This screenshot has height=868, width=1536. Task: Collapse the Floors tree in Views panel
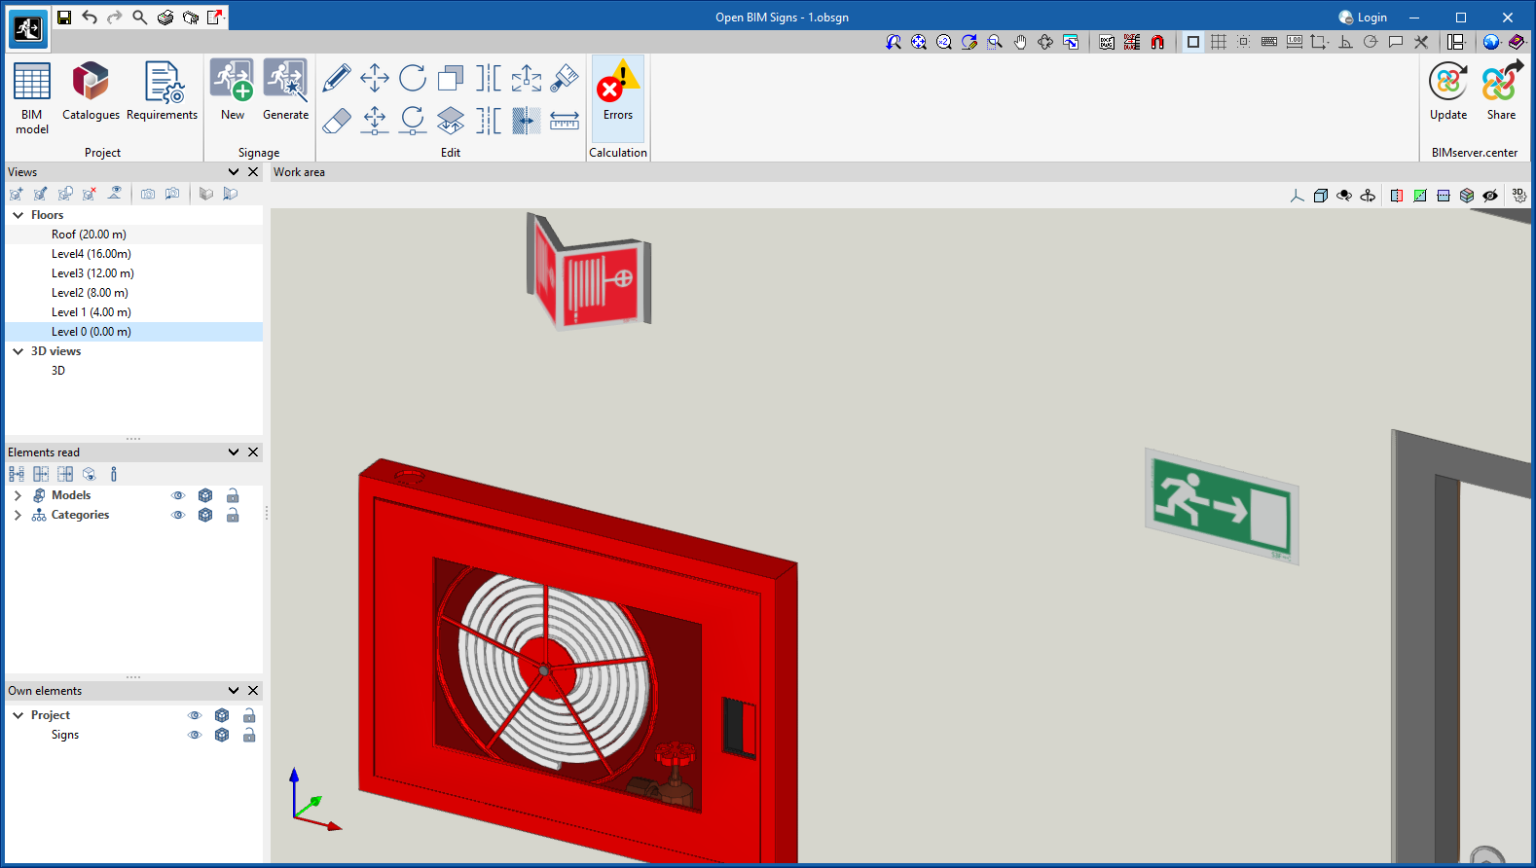pos(16,214)
